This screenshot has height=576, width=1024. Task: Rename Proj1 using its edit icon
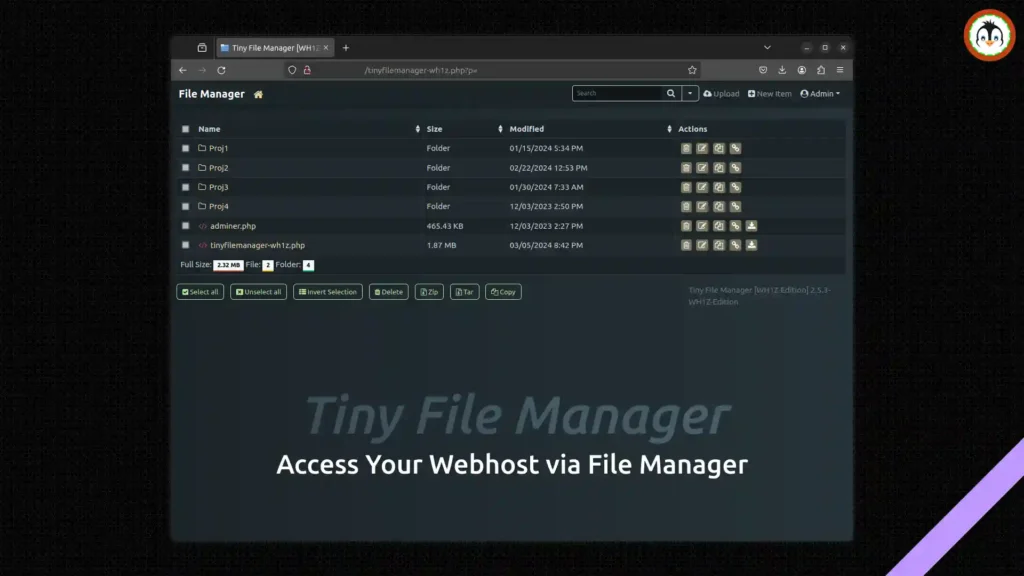(x=702, y=148)
